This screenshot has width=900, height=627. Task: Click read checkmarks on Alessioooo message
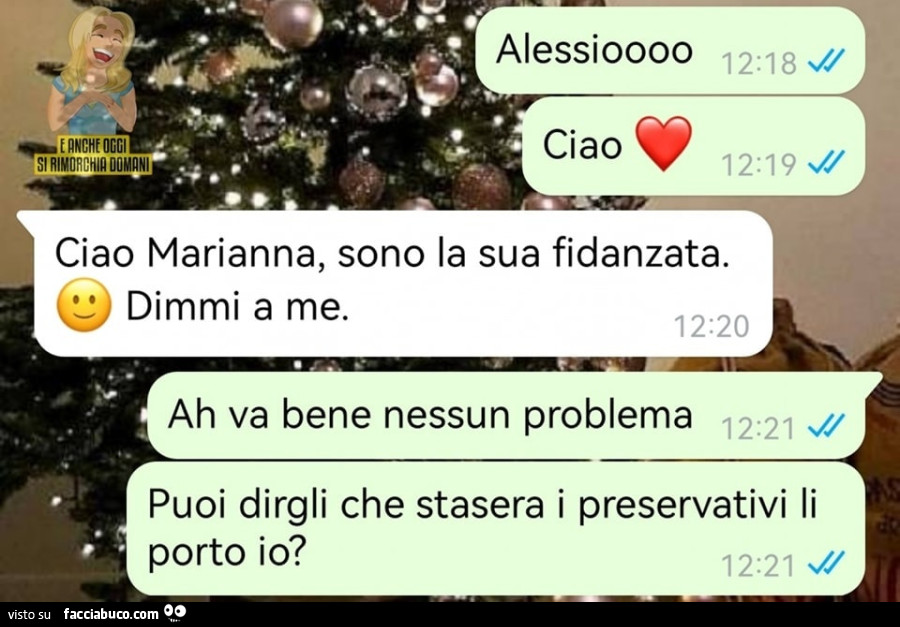pos(826,61)
